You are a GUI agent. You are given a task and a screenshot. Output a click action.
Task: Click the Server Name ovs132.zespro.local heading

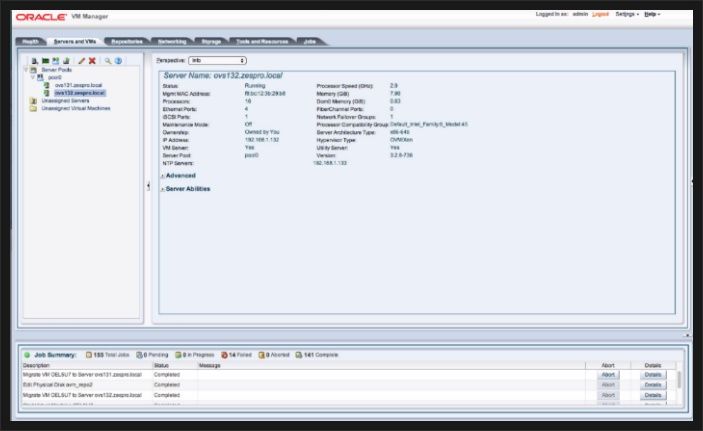223,75
